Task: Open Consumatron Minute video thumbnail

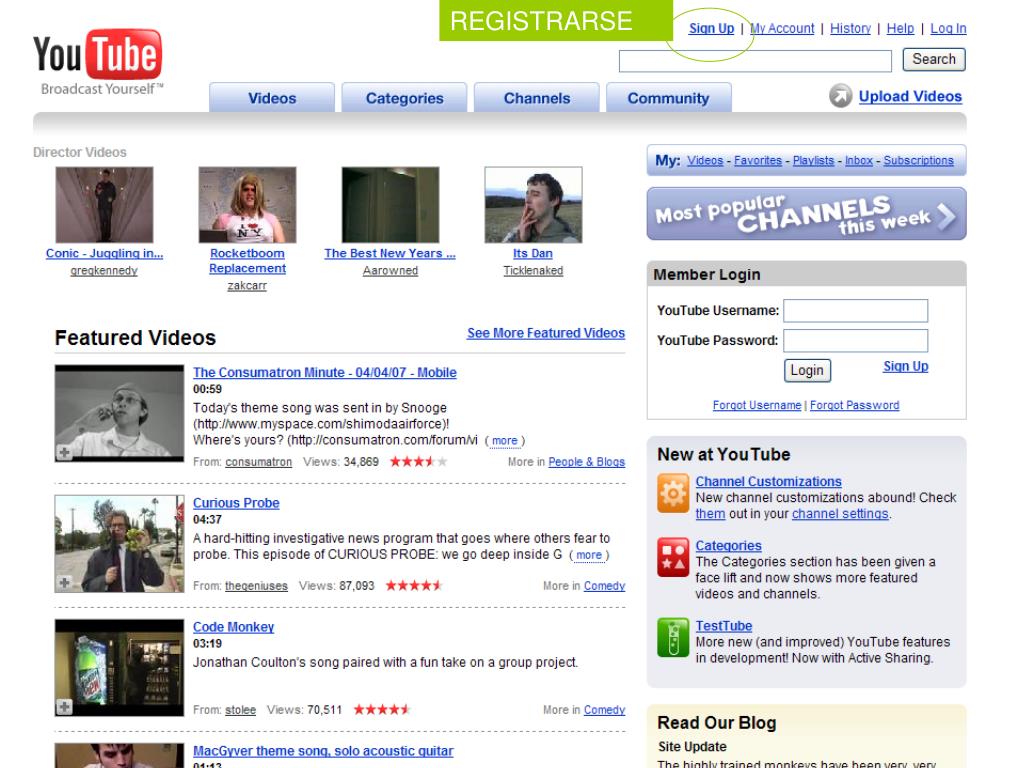Action: 120,413
